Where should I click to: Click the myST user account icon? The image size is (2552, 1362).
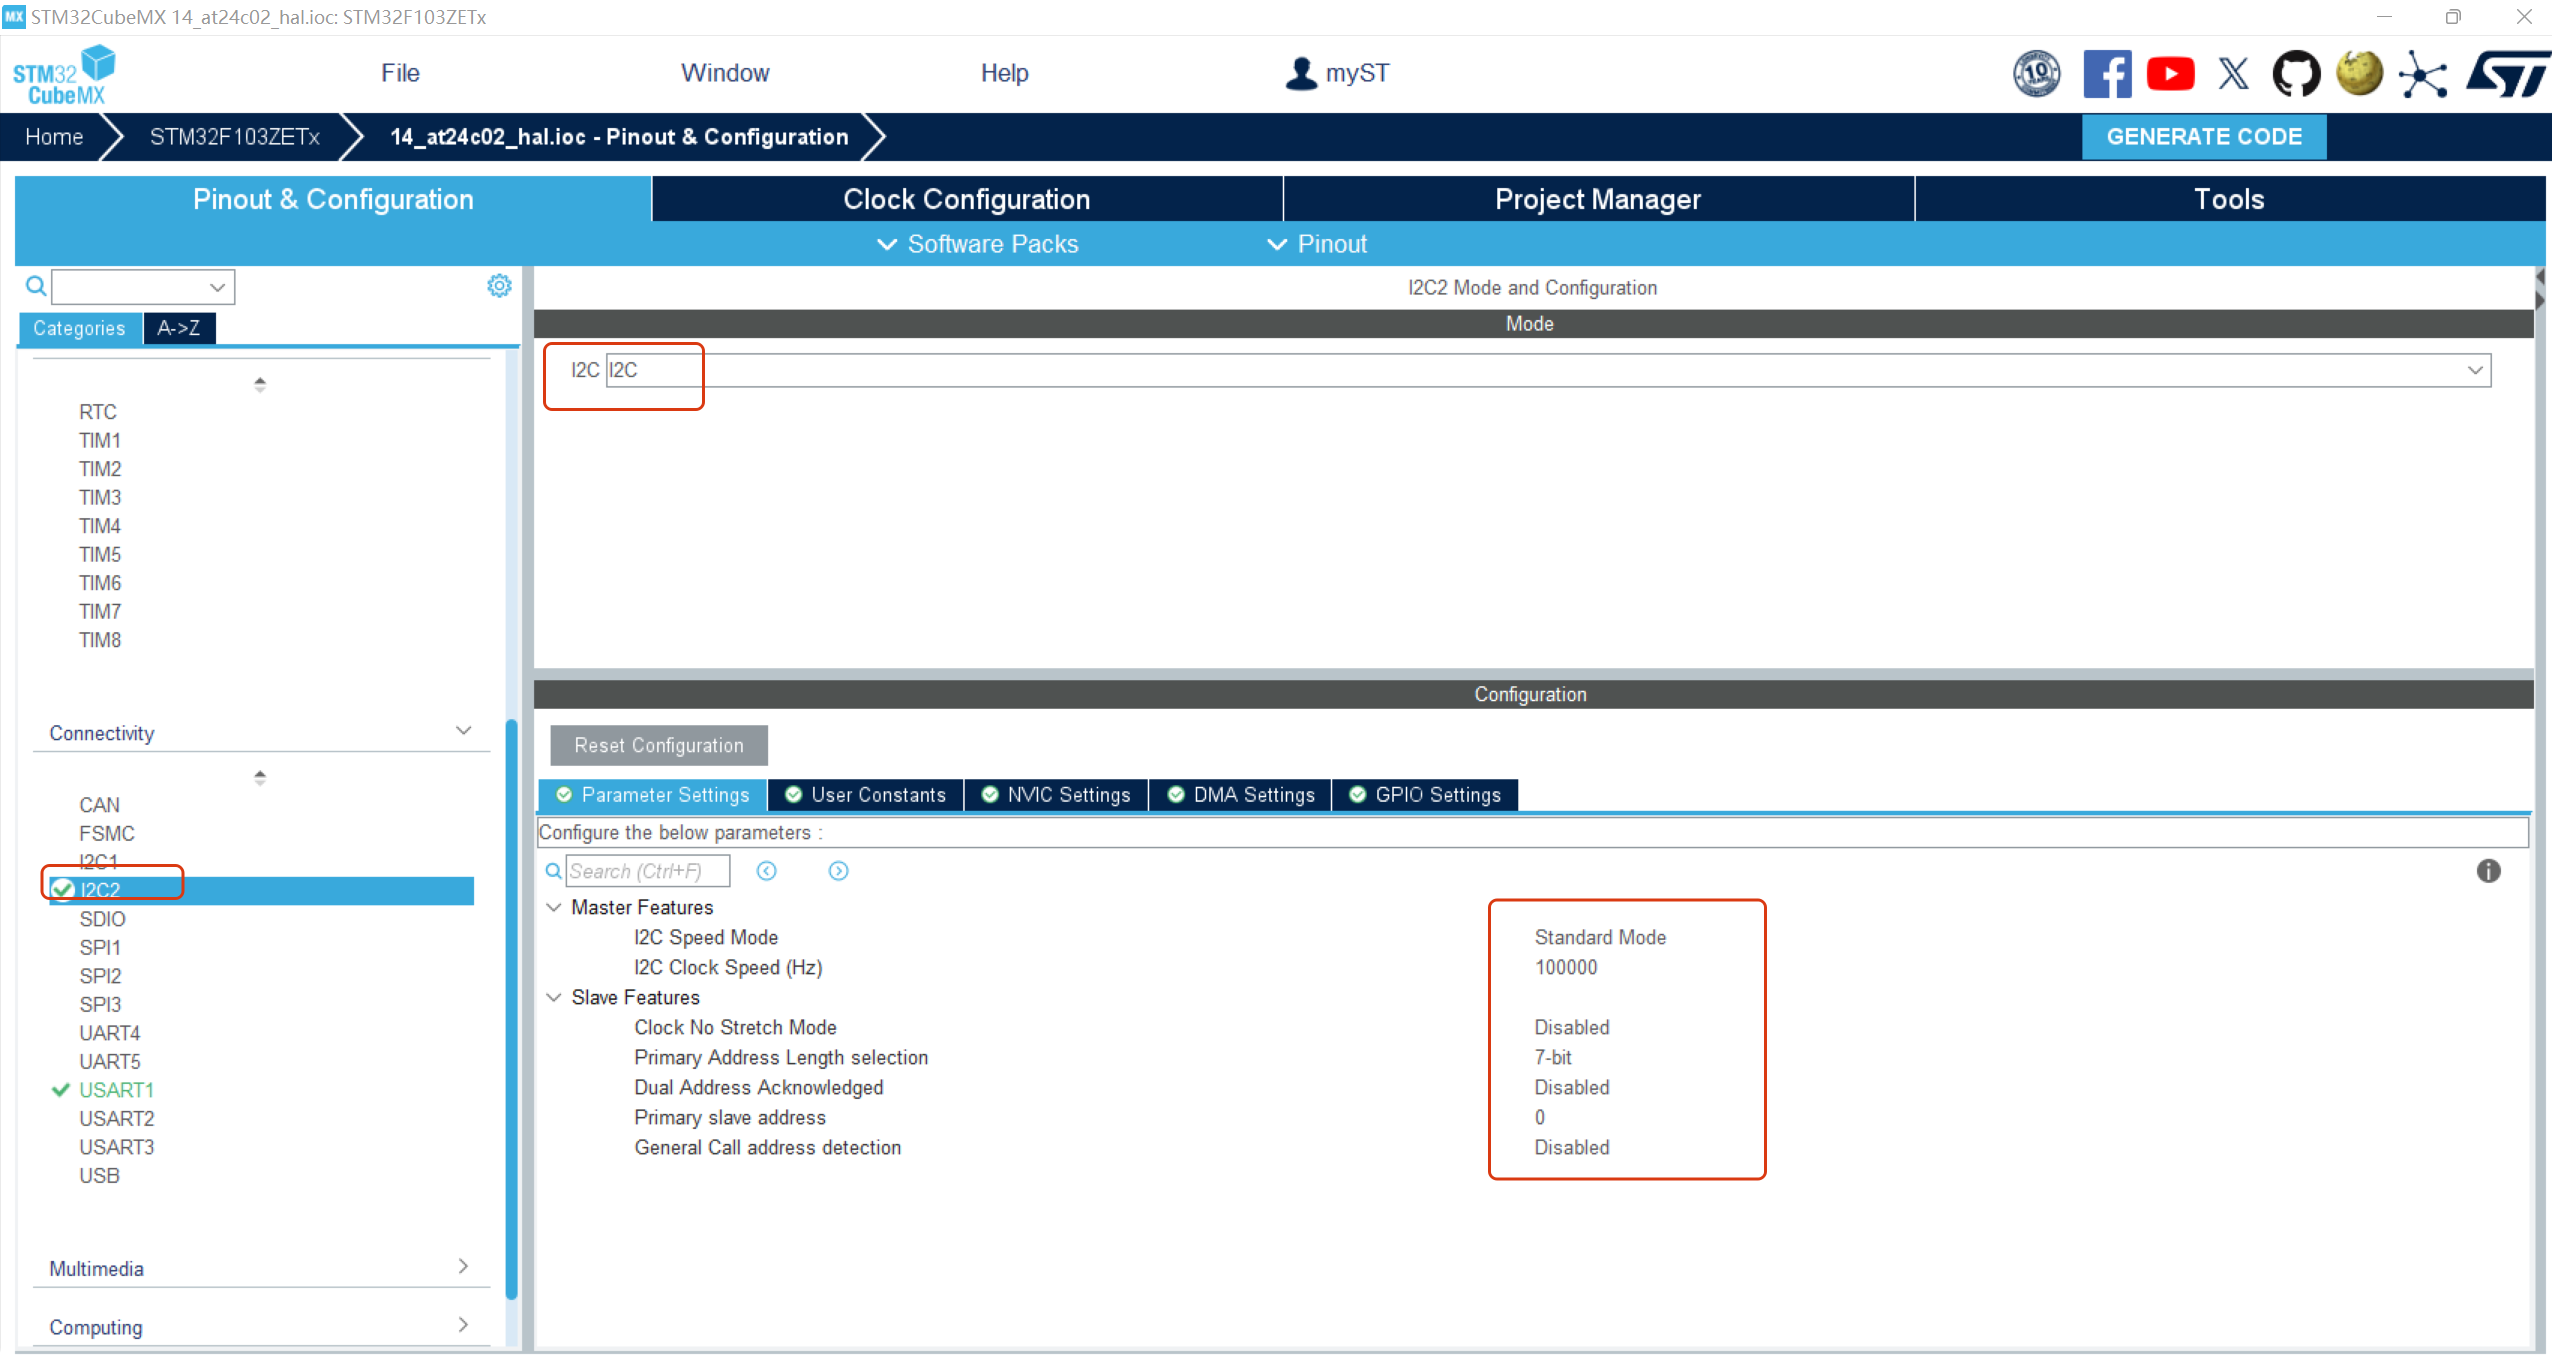(x=1301, y=73)
